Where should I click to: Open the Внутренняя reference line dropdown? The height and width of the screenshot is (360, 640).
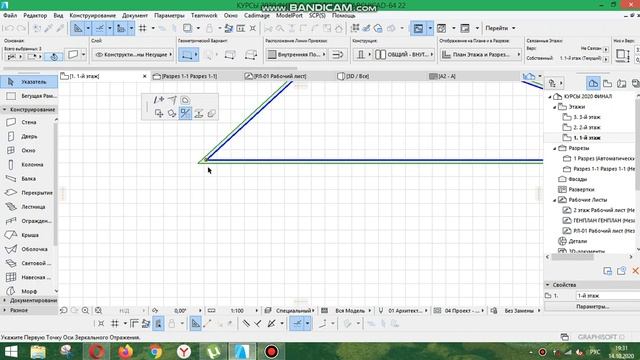point(297,54)
